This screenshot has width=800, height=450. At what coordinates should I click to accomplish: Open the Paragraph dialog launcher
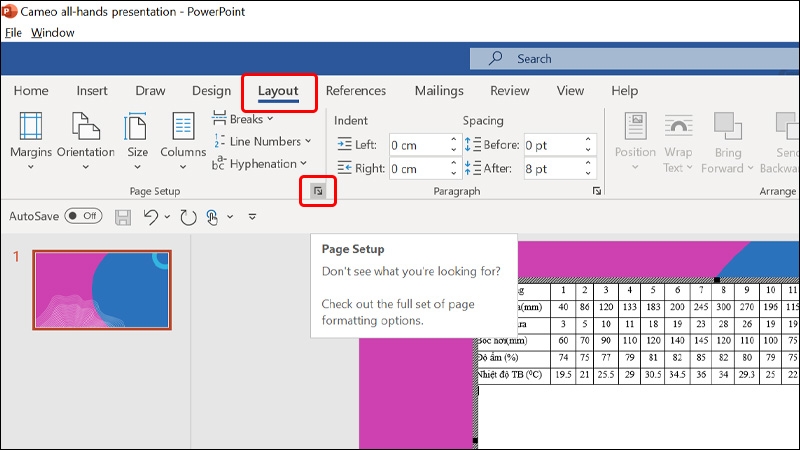click(x=596, y=191)
